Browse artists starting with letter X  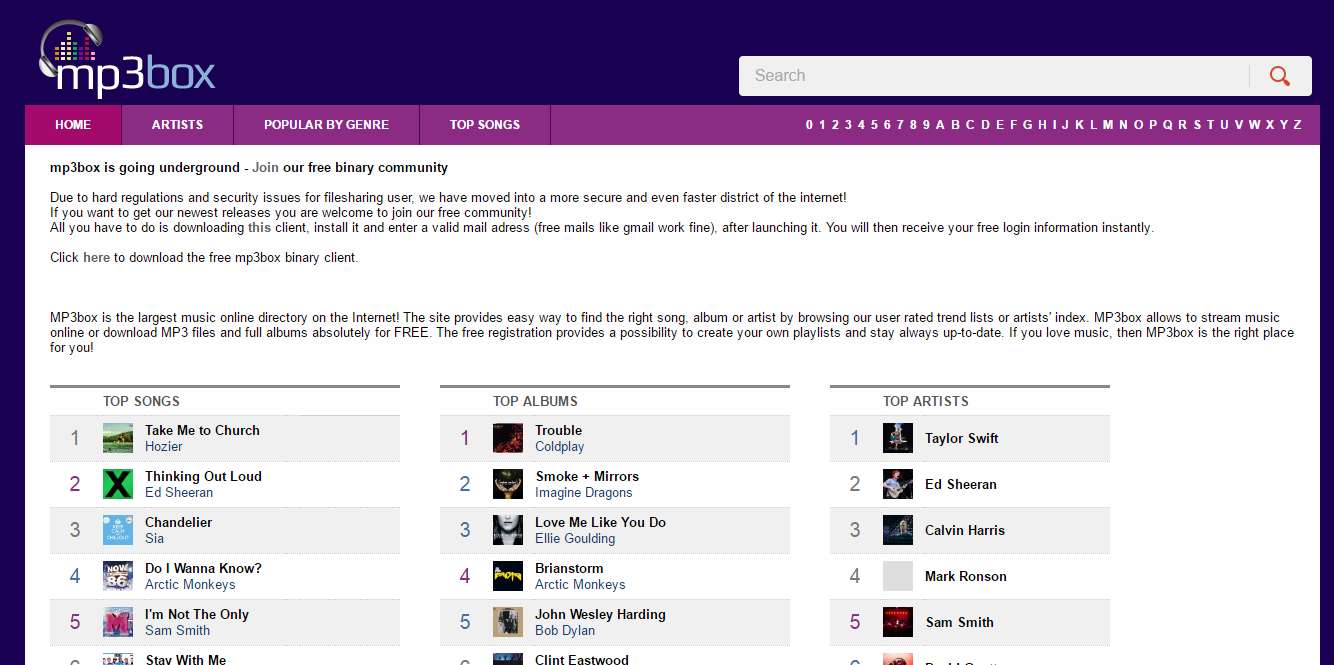(1269, 125)
